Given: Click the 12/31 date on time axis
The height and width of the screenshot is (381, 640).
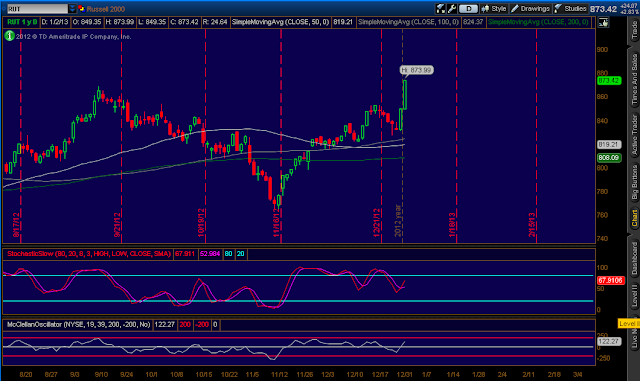Looking at the screenshot, I should [x=404, y=374].
